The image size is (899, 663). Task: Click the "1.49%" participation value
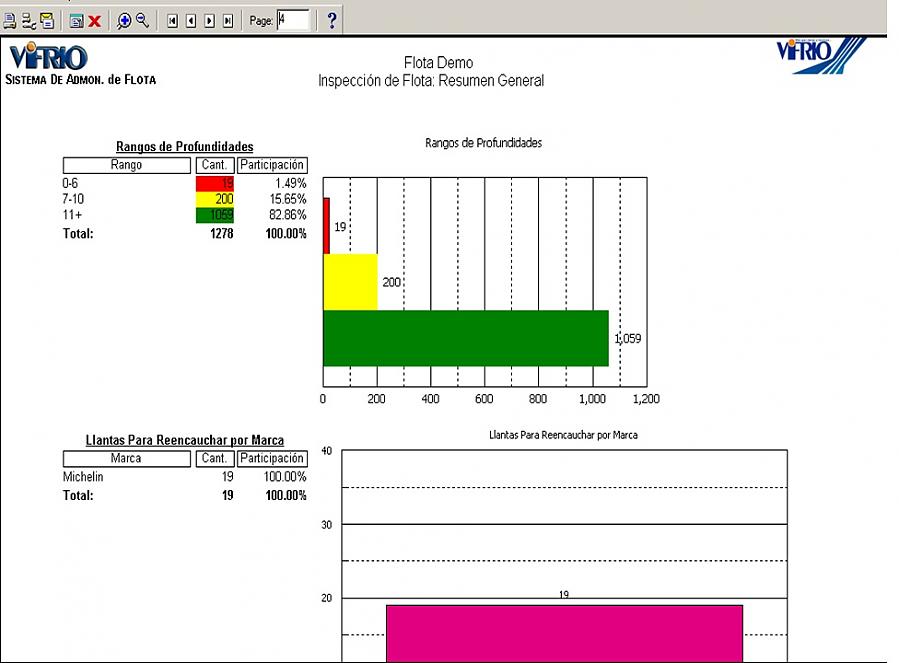click(290, 184)
